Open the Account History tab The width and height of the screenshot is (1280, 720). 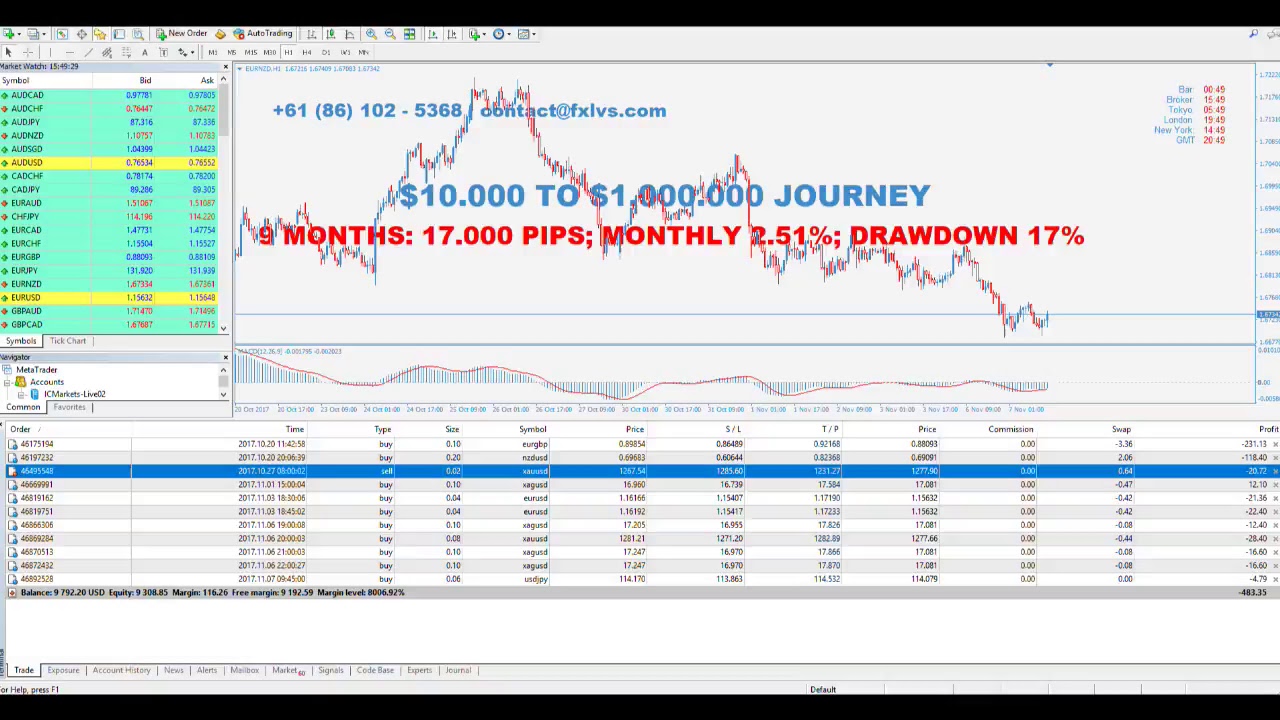click(121, 670)
